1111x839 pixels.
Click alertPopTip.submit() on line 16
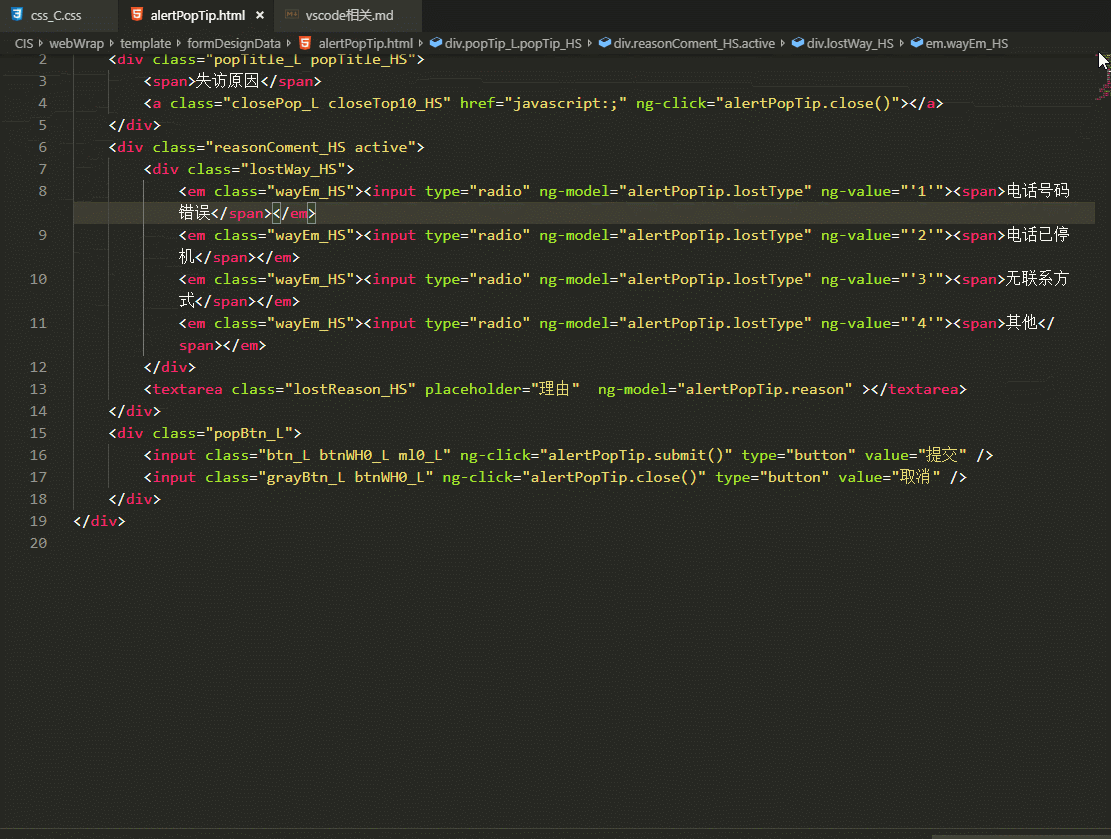pos(636,454)
